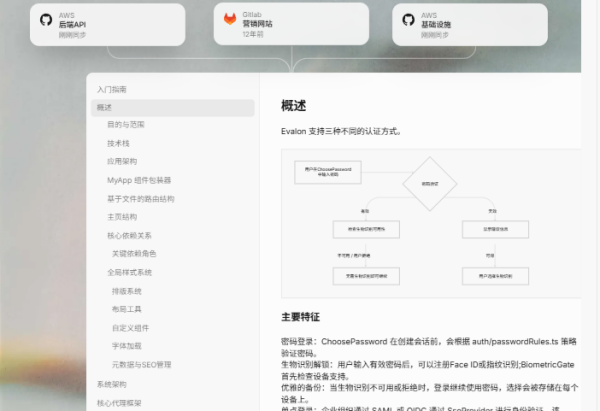Click the GitHub icon on the 后端API card
This screenshot has height=411, width=600.
coord(46,20)
